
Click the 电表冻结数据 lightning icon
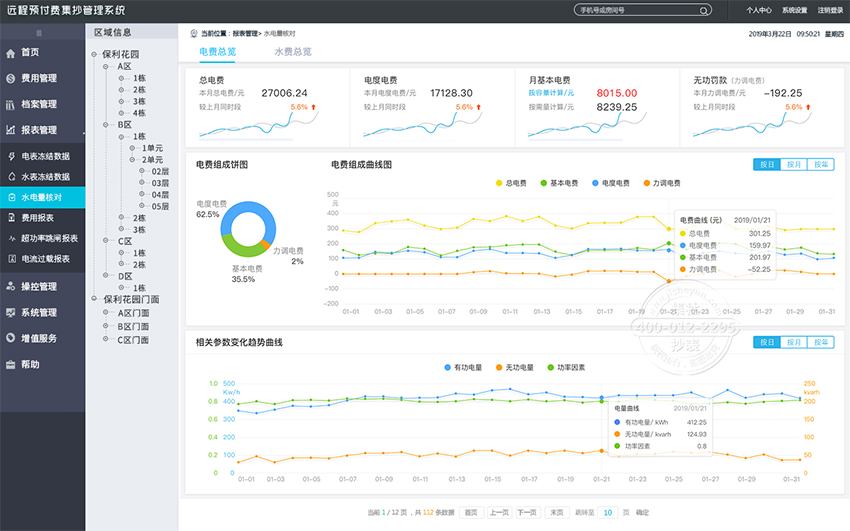point(11,156)
